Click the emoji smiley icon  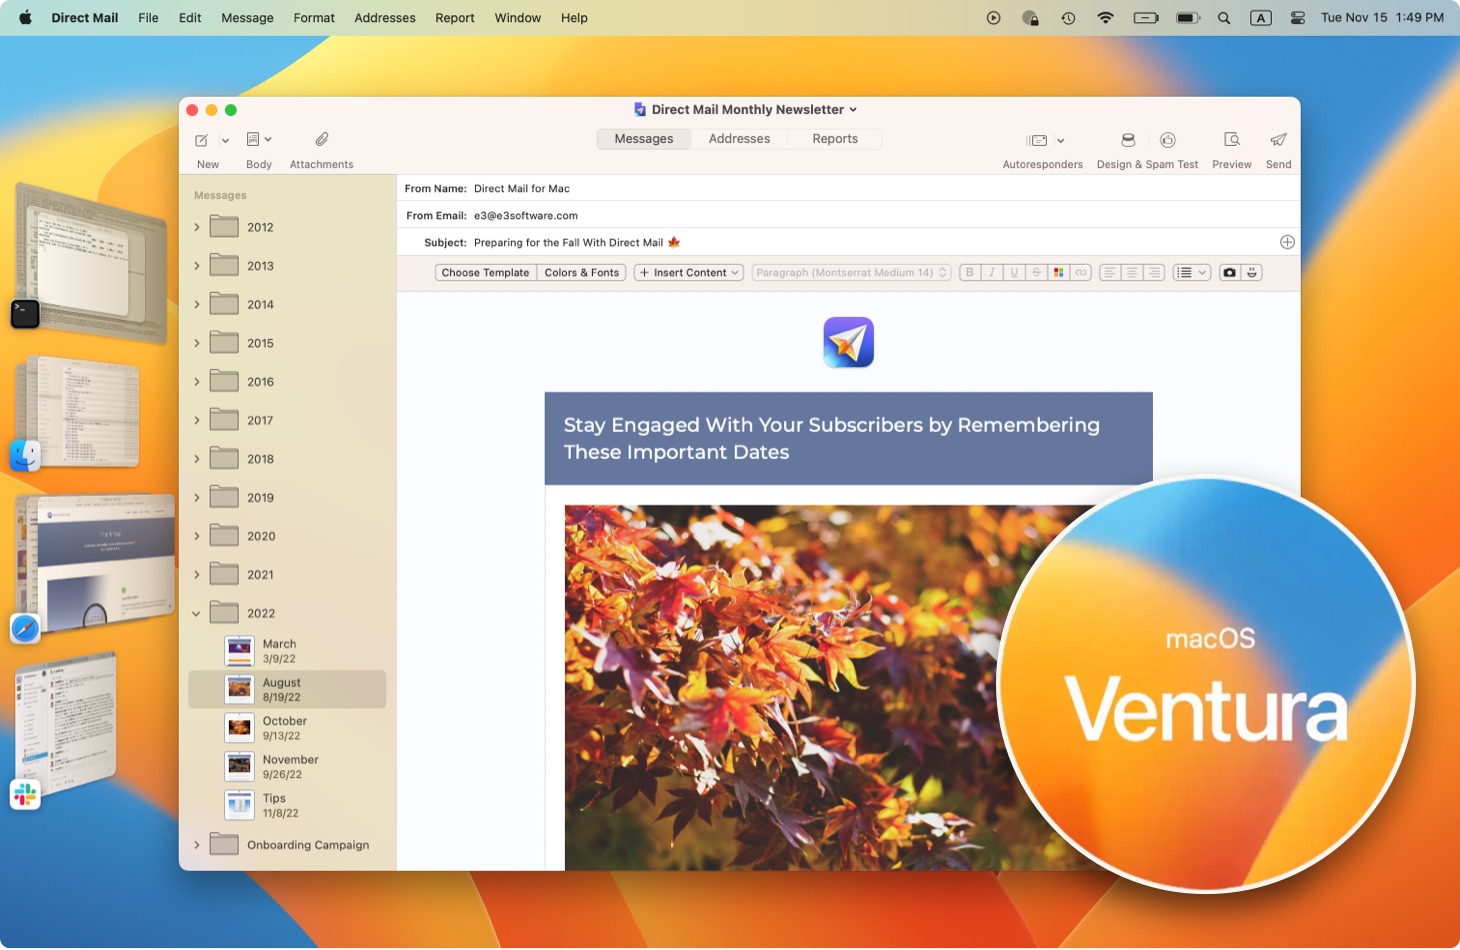click(1252, 272)
